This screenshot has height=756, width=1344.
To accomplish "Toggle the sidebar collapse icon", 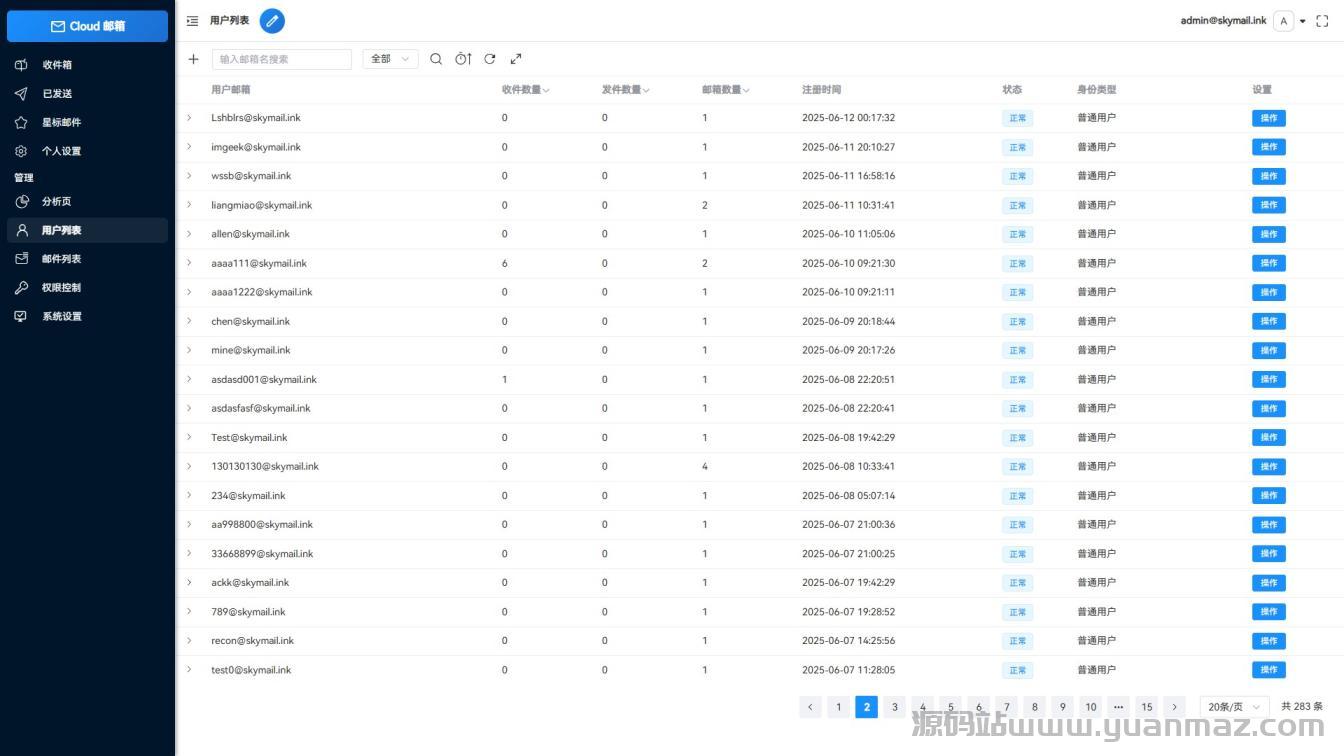I will coord(192,21).
